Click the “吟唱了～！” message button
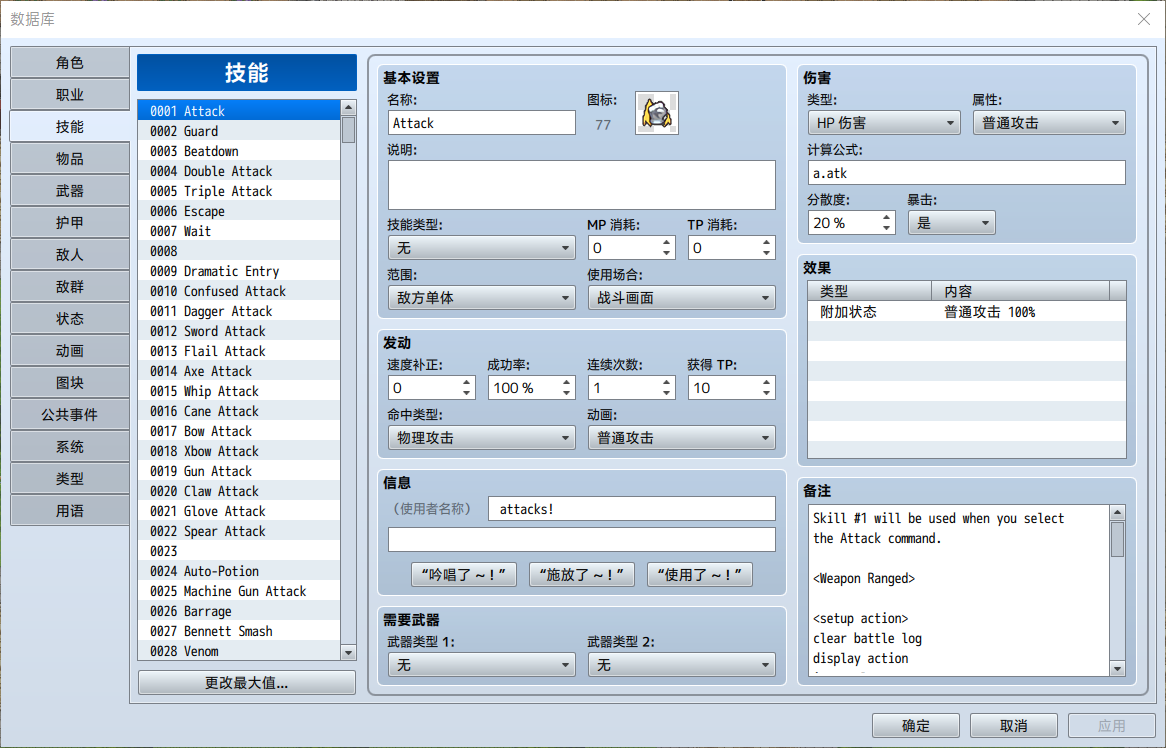This screenshot has height=748, width=1166. (x=464, y=575)
